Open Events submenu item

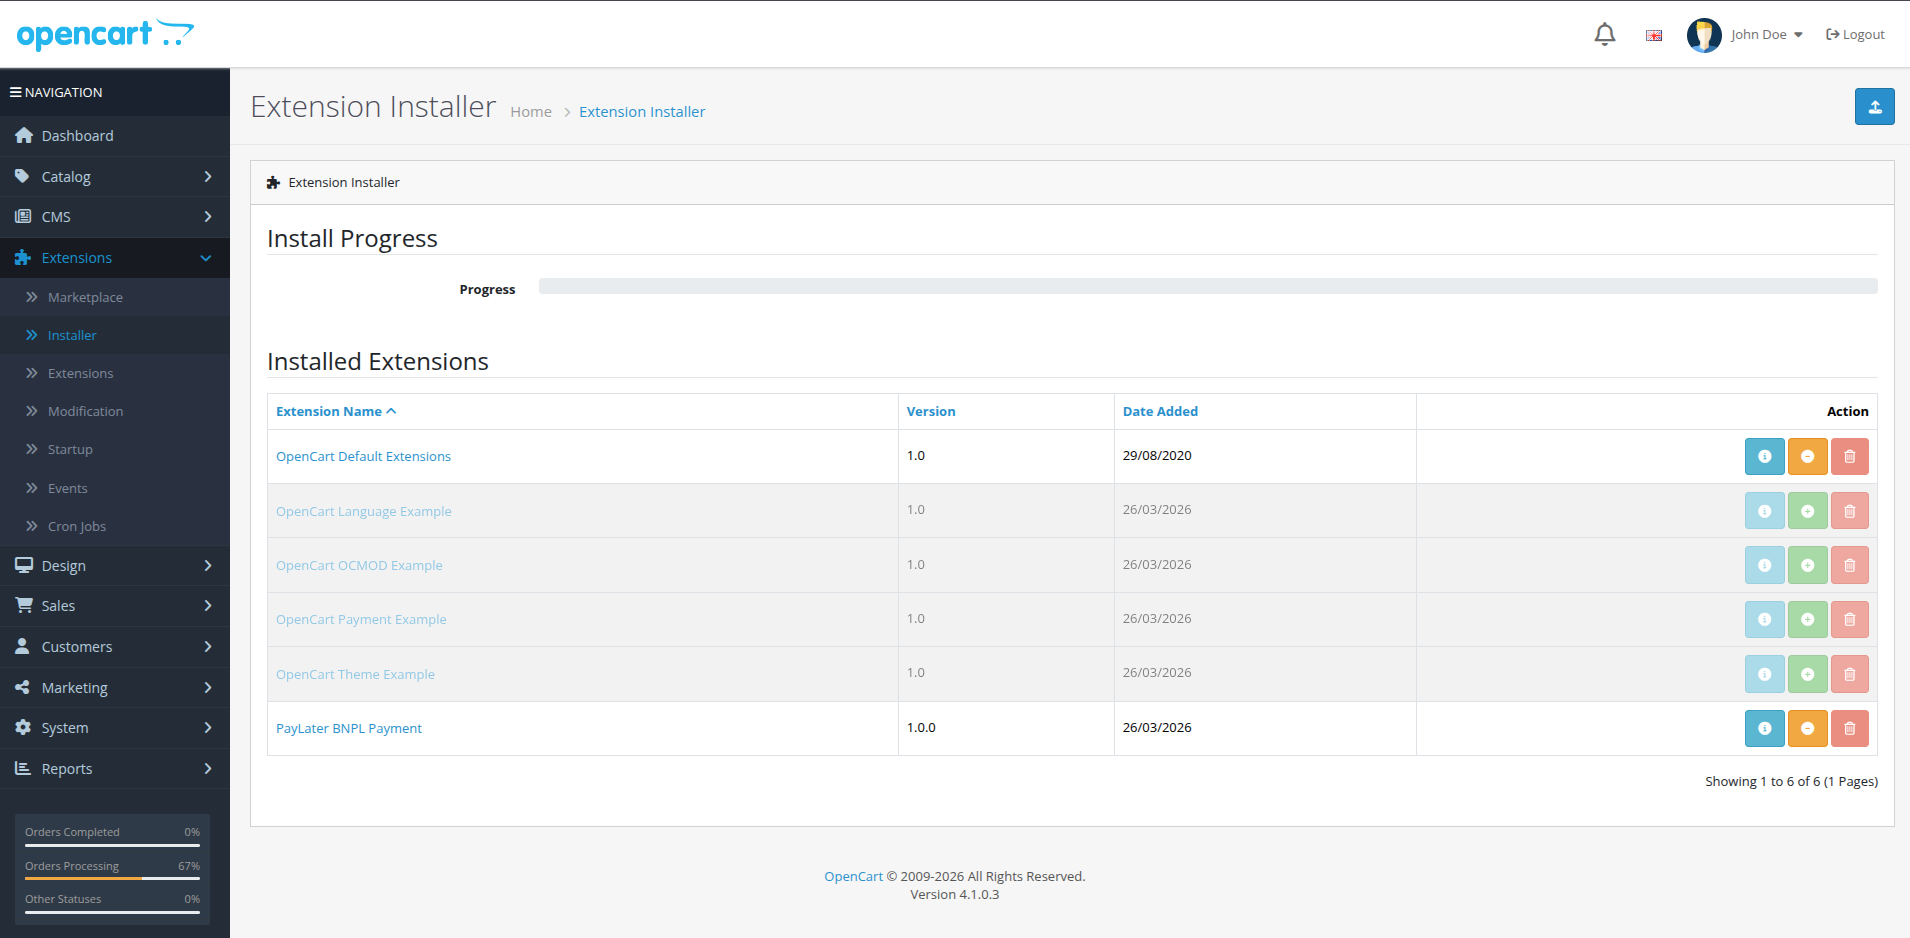click(x=115, y=488)
